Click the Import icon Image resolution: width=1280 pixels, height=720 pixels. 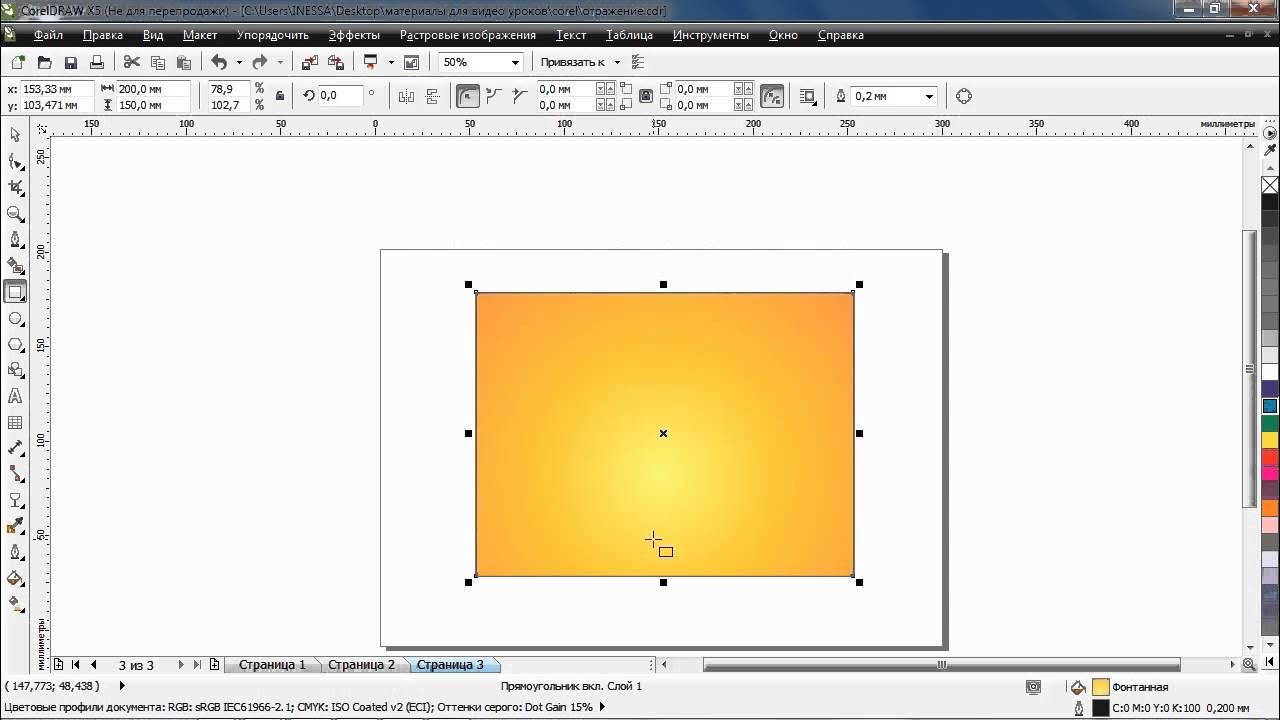[x=310, y=62]
